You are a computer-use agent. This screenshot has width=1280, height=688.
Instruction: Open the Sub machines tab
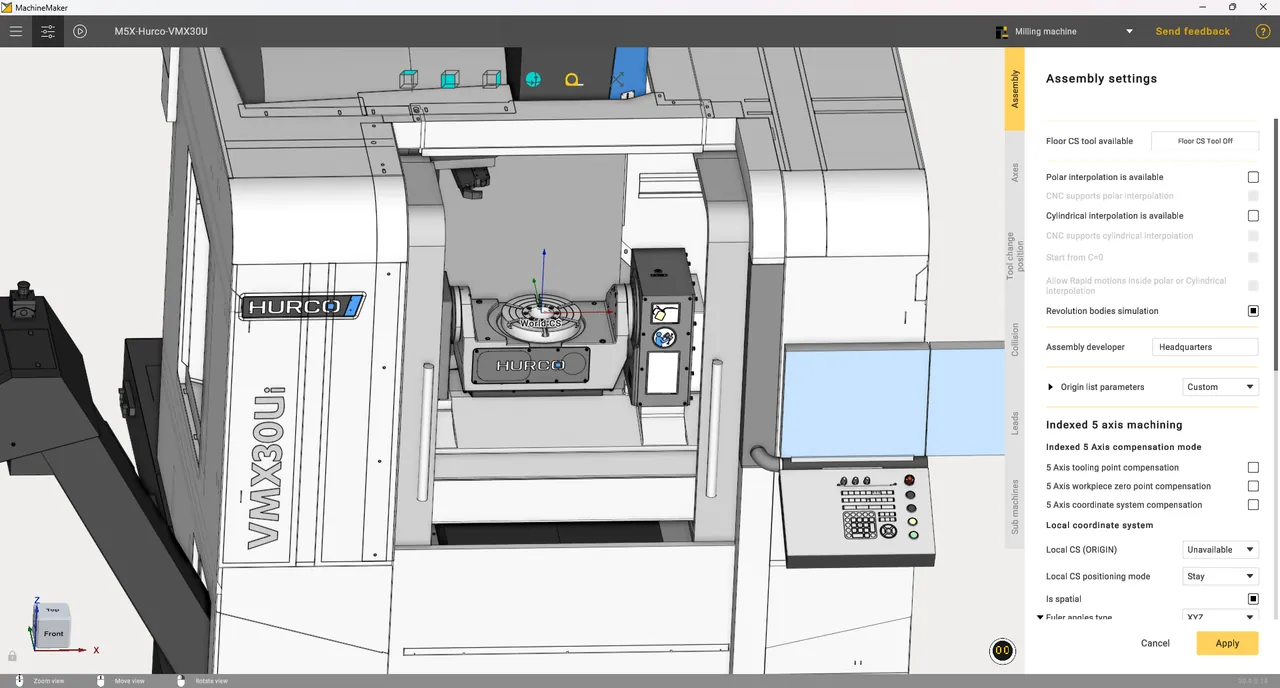tap(1015, 507)
